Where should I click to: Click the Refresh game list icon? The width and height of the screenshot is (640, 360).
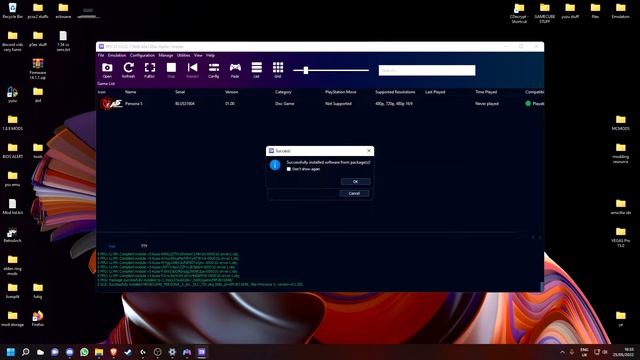(128, 70)
